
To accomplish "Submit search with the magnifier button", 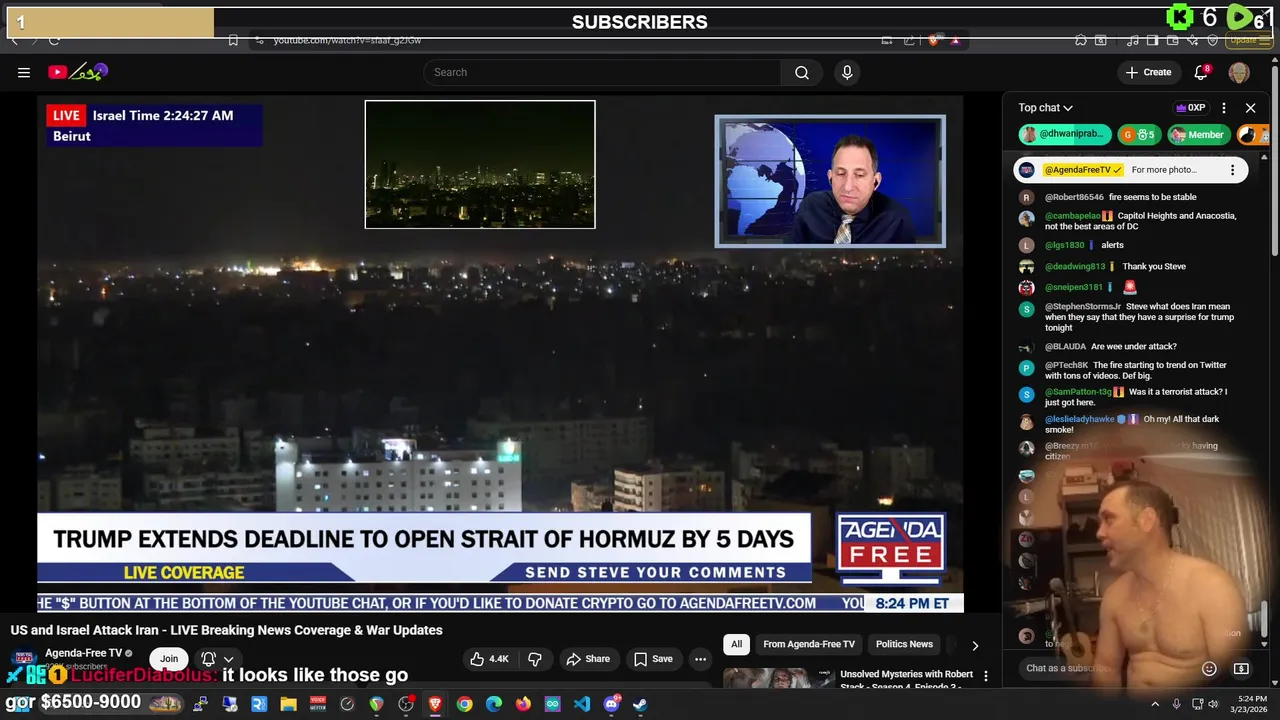I will point(802,72).
